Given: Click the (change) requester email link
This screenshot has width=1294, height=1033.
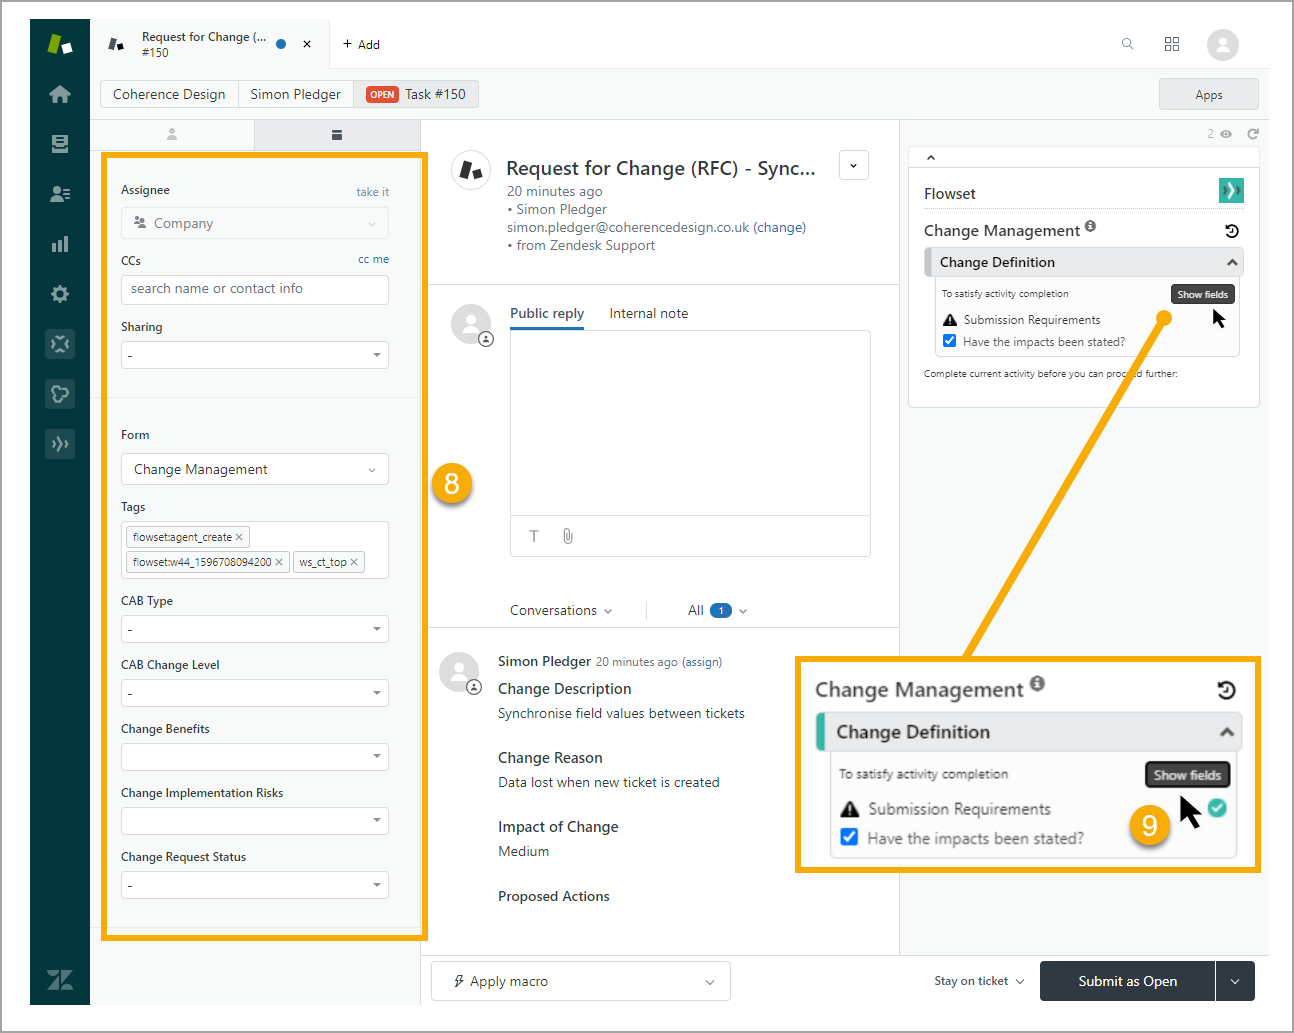Looking at the screenshot, I should (780, 227).
